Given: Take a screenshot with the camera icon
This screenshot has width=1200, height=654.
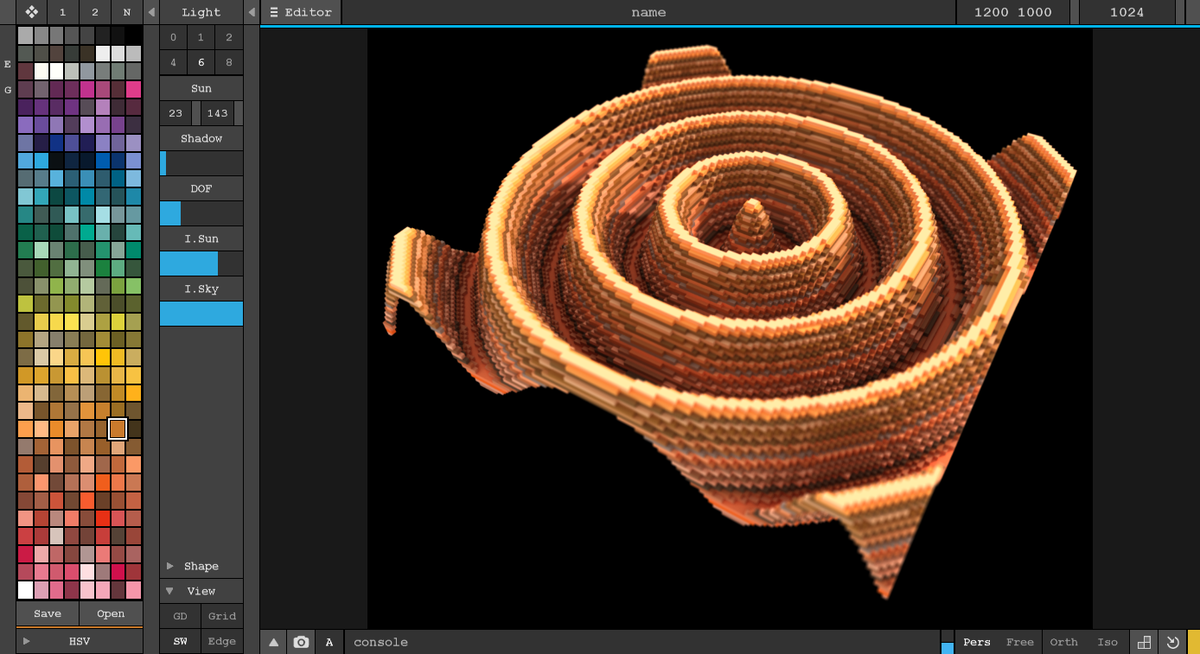Looking at the screenshot, I should click(301, 642).
